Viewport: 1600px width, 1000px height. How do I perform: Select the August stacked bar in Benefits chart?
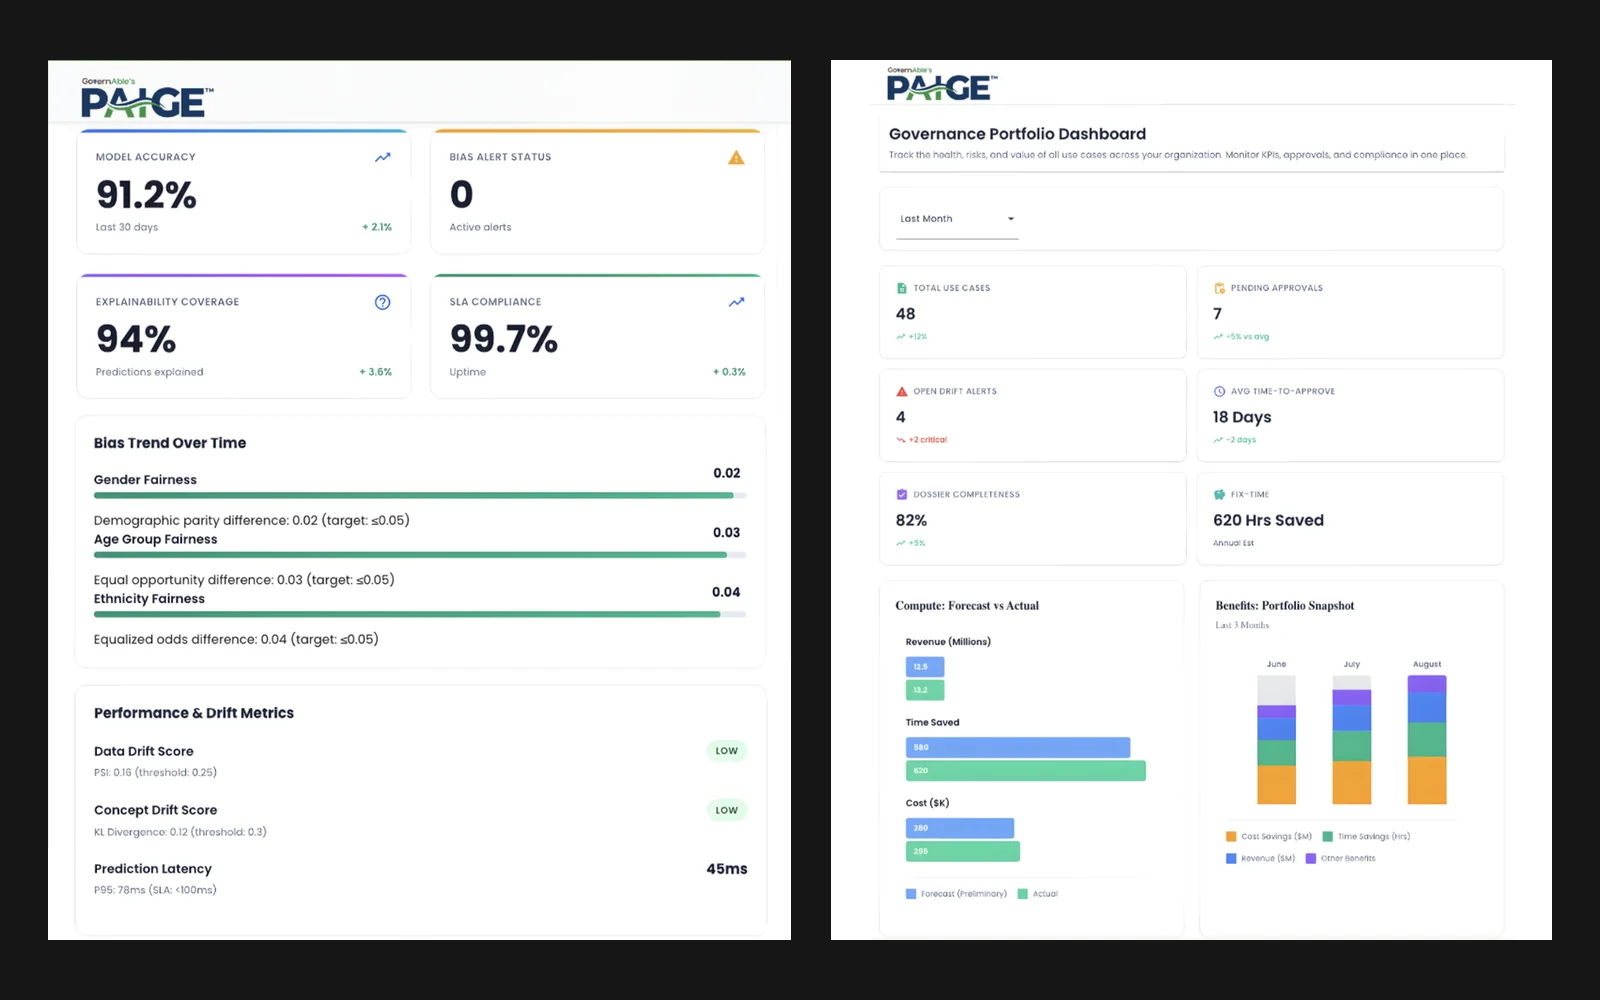(1427, 740)
